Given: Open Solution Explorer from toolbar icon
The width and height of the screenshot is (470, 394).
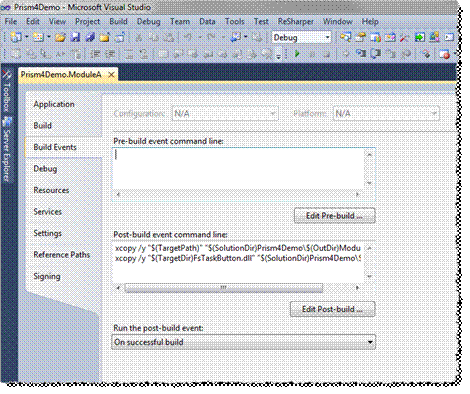Looking at the screenshot, I should [x=346, y=37].
